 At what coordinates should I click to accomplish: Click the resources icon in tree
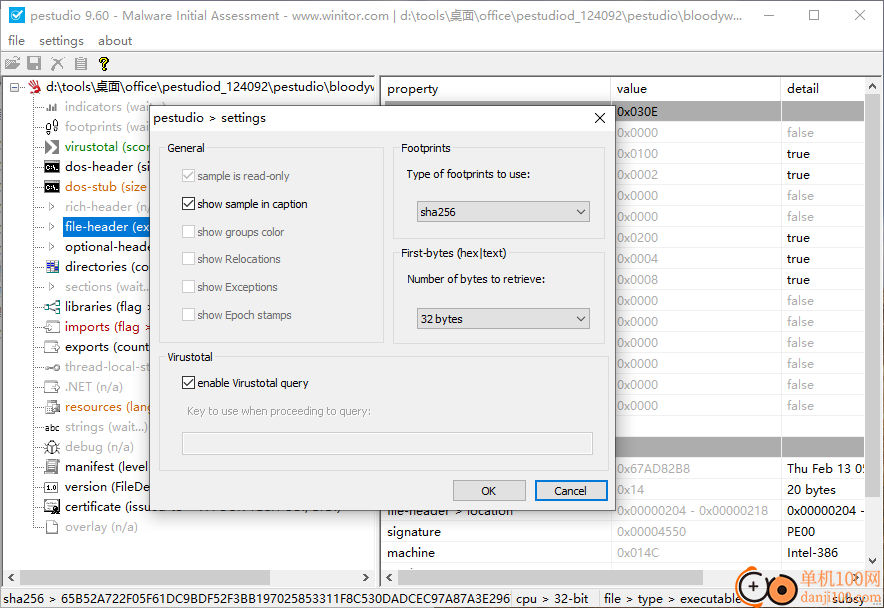pos(52,407)
